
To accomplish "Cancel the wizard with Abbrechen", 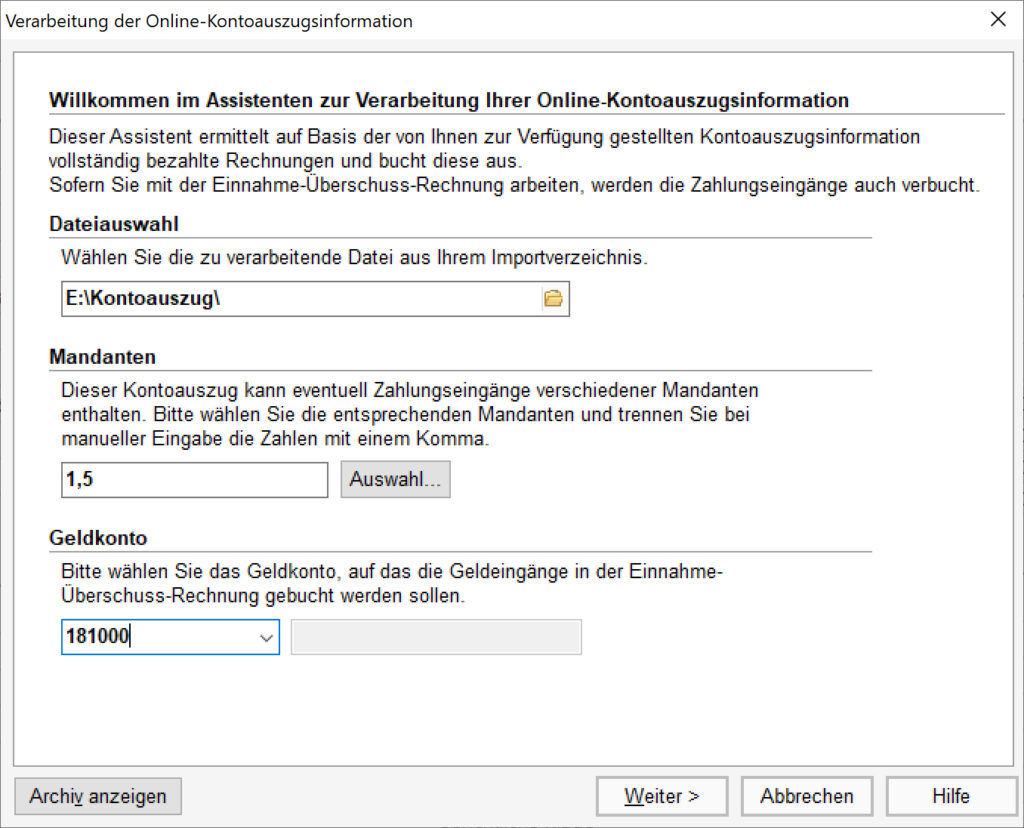I will (806, 796).
